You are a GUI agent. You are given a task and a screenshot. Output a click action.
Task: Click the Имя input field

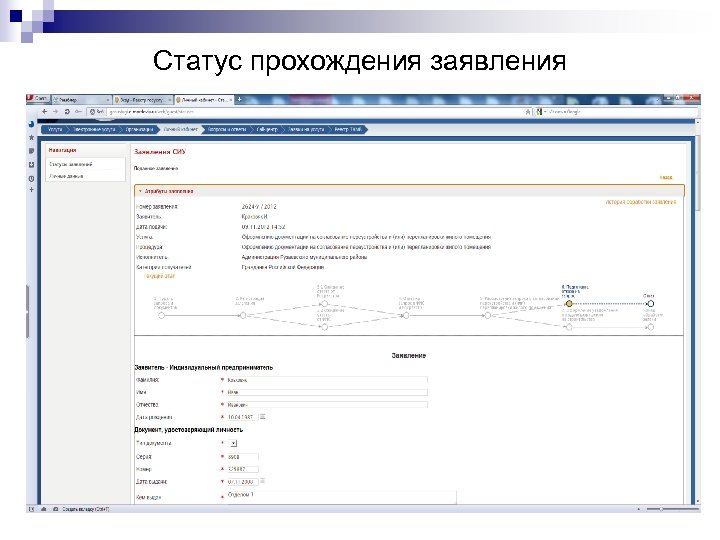tap(327, 392)
